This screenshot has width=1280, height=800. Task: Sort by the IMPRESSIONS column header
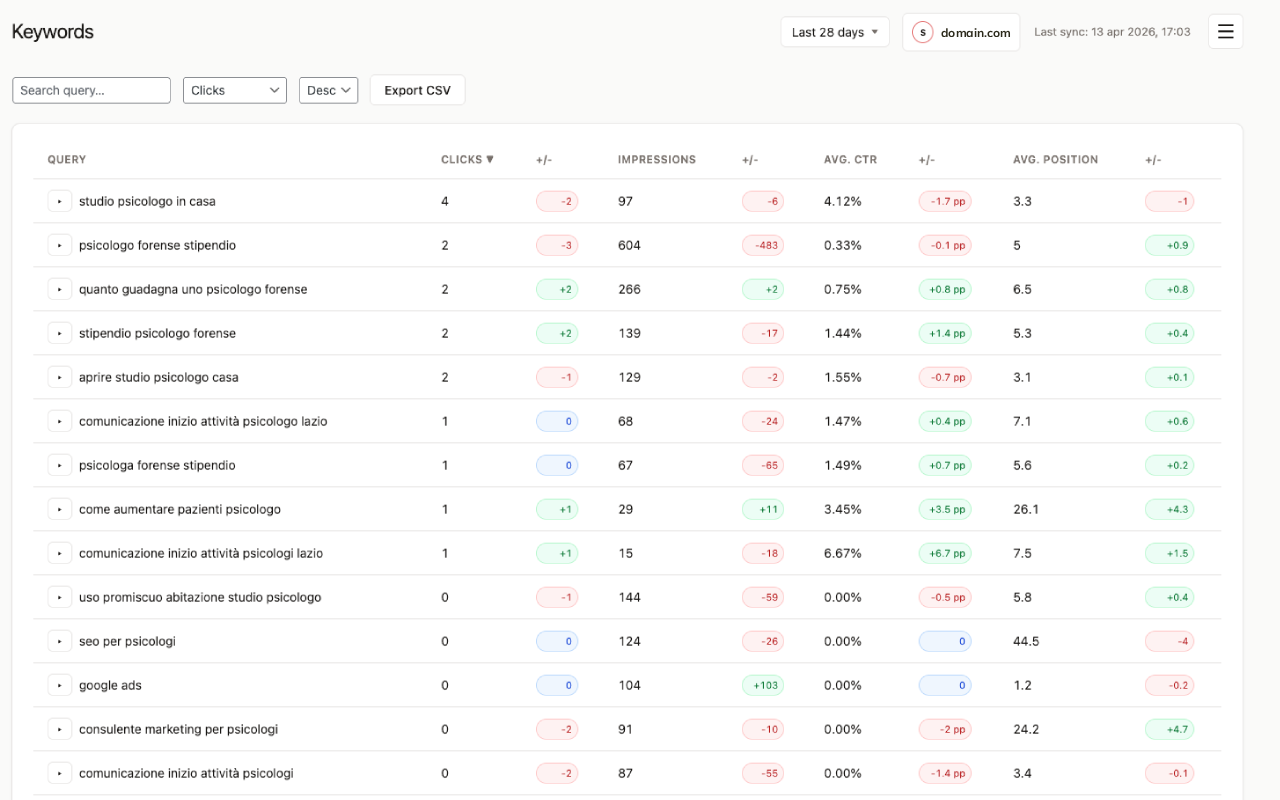[x=656, y=159]
